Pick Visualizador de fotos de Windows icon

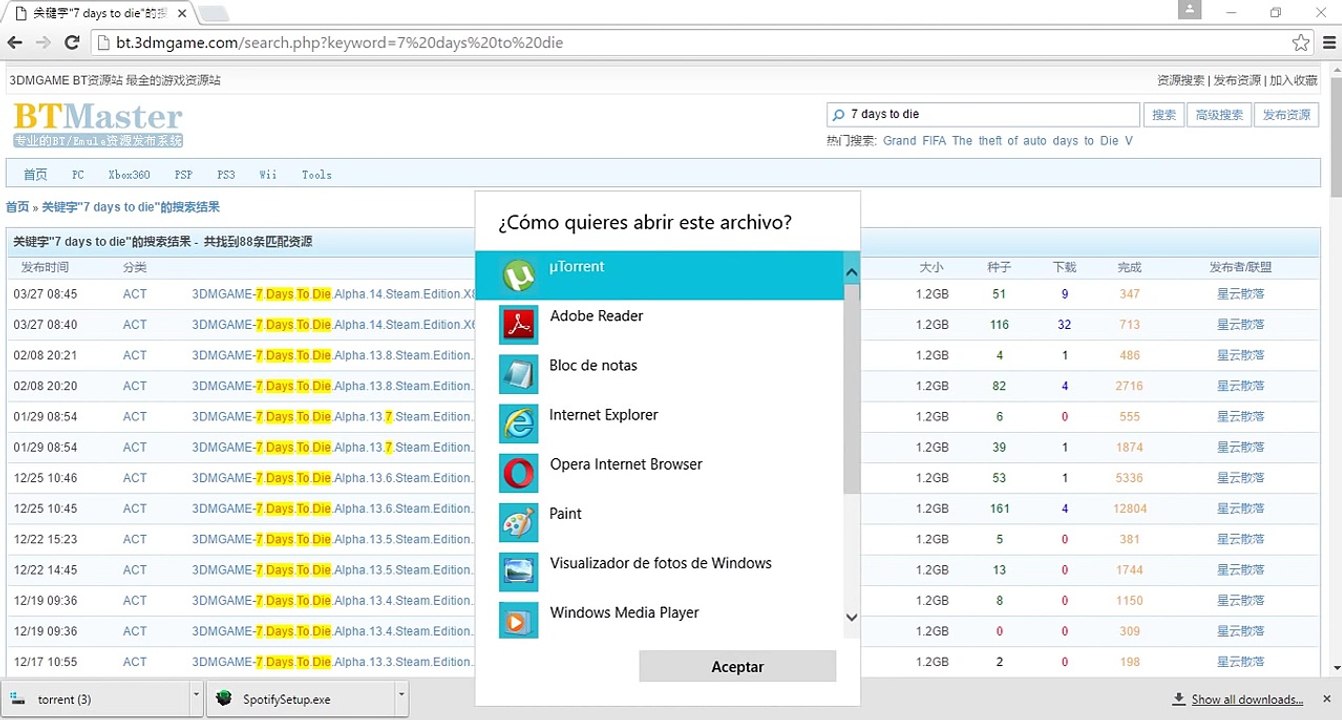pos(518,572)
